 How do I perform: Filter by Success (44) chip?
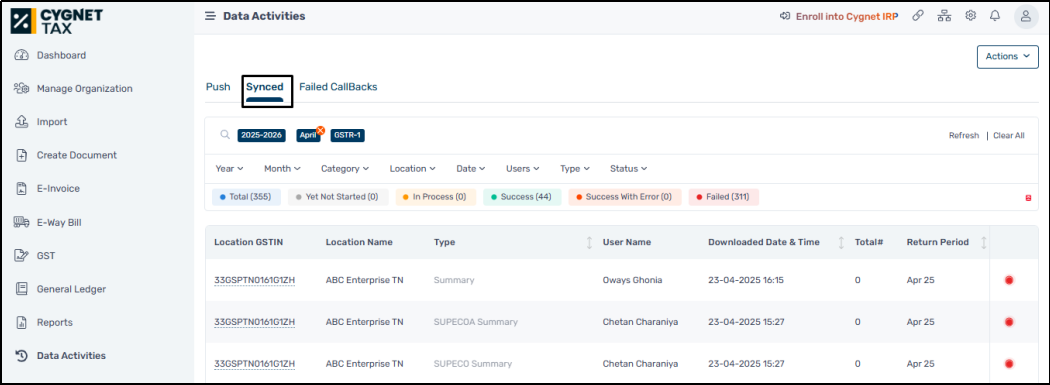tap(522, 197)
